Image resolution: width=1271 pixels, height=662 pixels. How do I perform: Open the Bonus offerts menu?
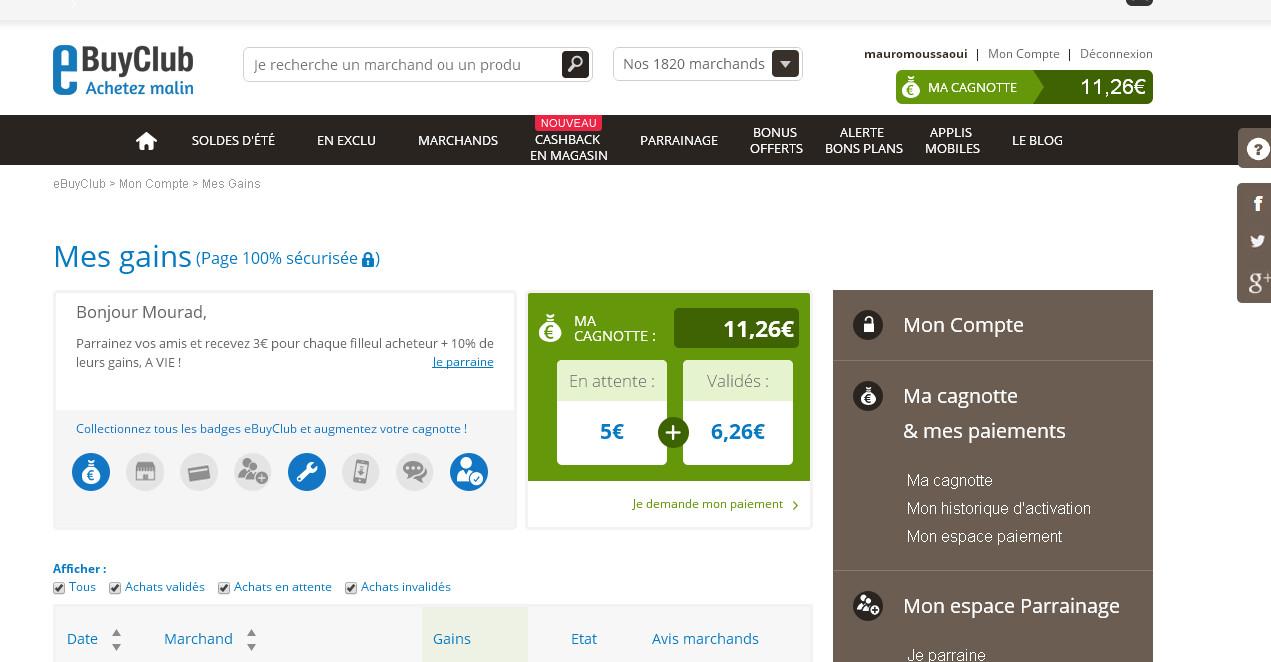tap(776, 140)
